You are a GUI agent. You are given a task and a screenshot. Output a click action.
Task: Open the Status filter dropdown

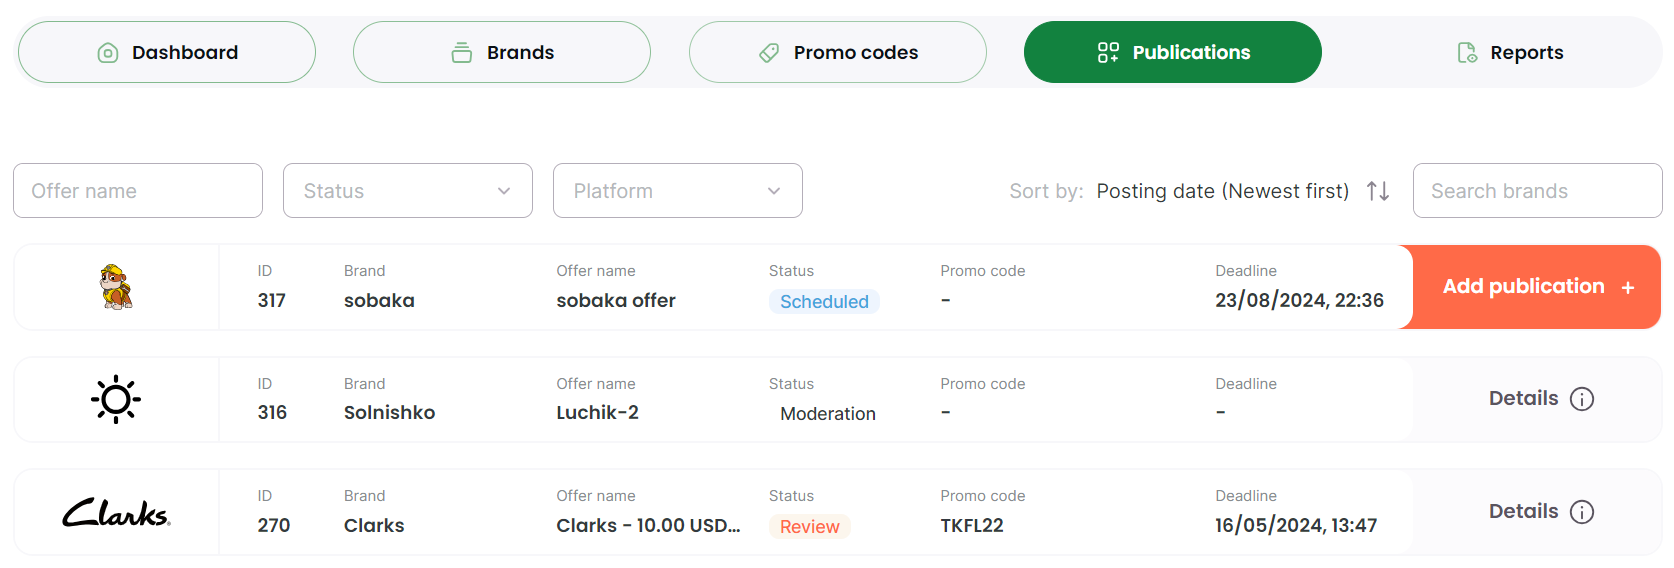(x=408, y=191)
